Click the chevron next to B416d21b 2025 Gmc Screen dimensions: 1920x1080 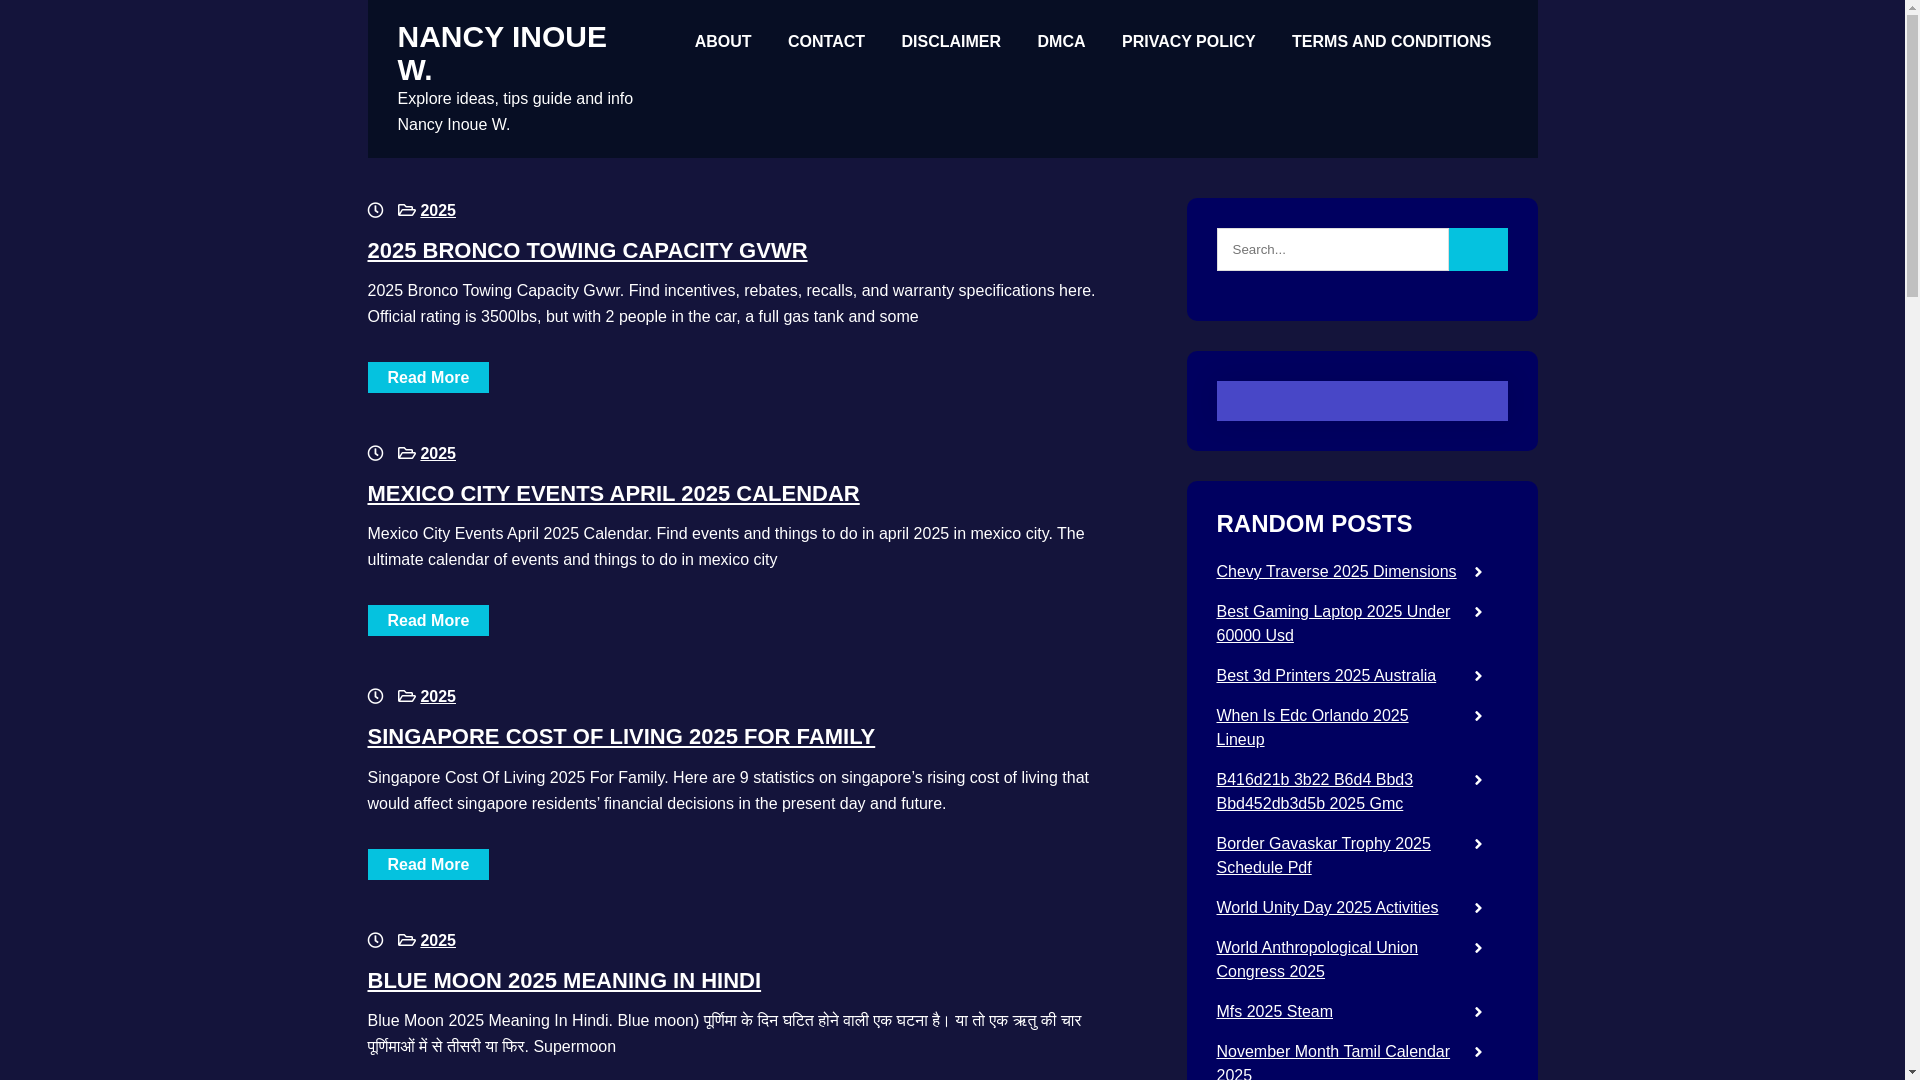(x=1478, y=780)
